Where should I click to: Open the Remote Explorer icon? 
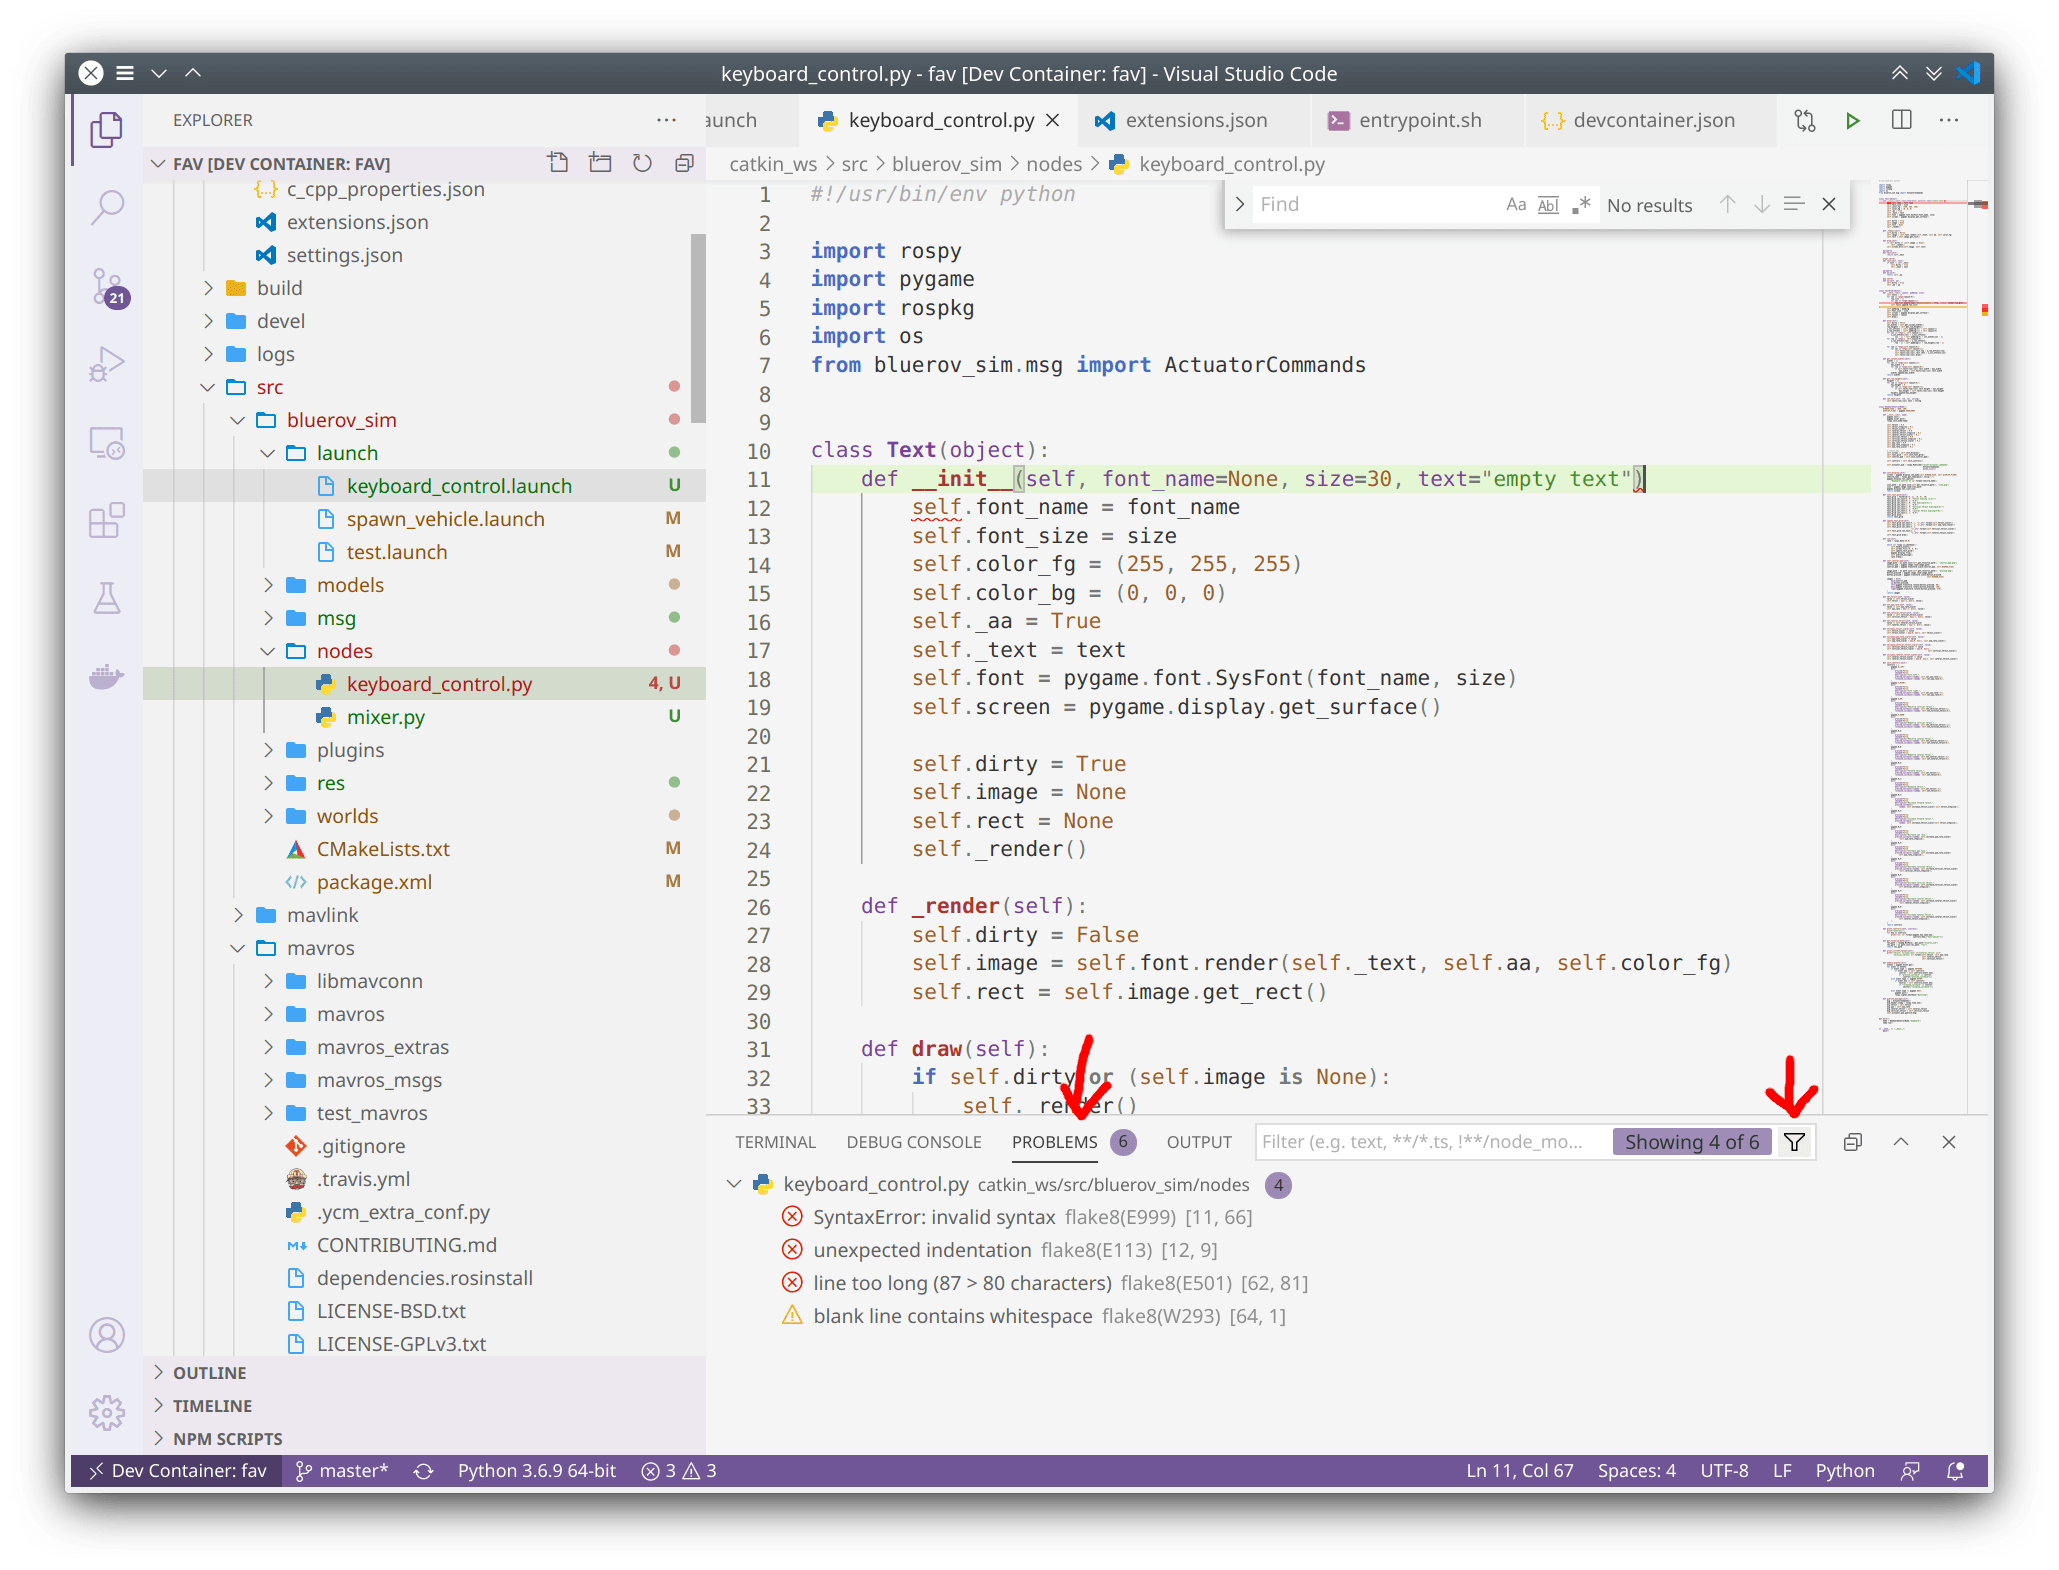click(x=107, y=444)
